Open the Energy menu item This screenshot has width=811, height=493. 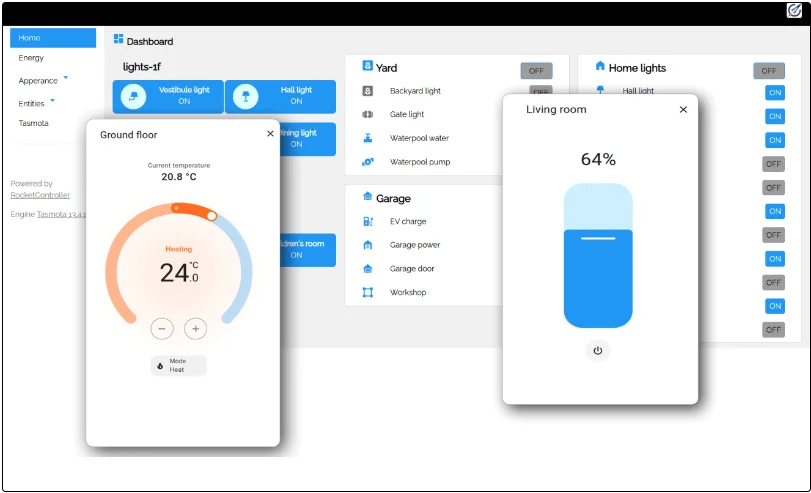click(x=31, y=58)
